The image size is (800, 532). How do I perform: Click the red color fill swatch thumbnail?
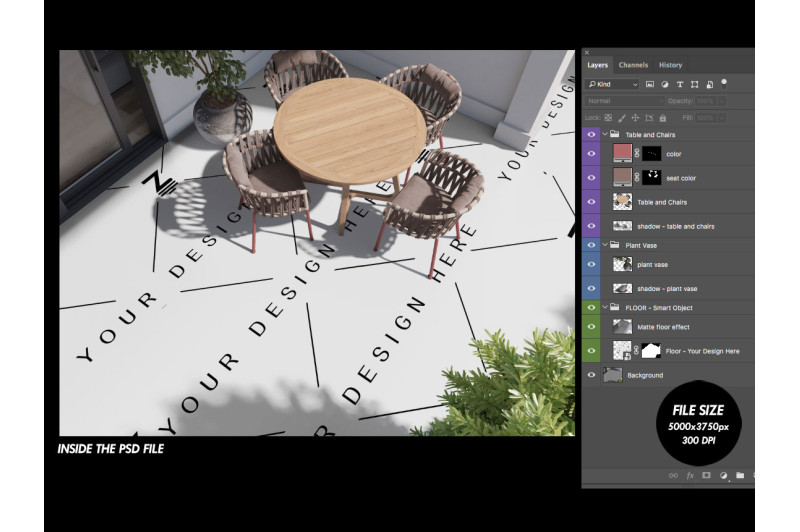pyautogui.click(x=622, y=153)
